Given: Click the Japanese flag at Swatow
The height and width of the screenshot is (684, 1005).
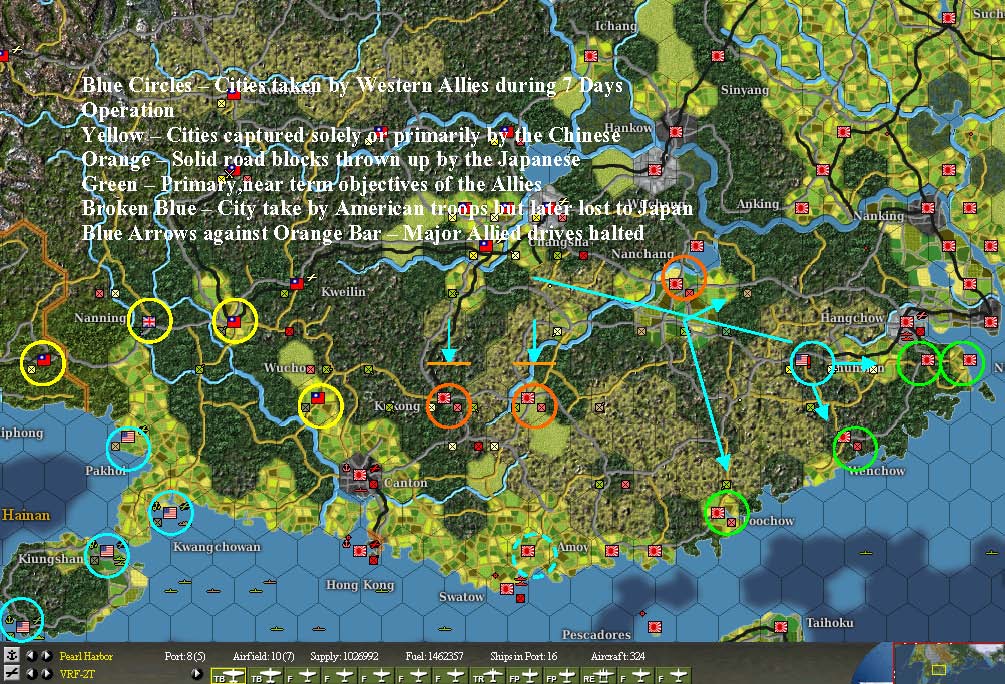Looking at the screenshot, I should click(x=507, y=588).
